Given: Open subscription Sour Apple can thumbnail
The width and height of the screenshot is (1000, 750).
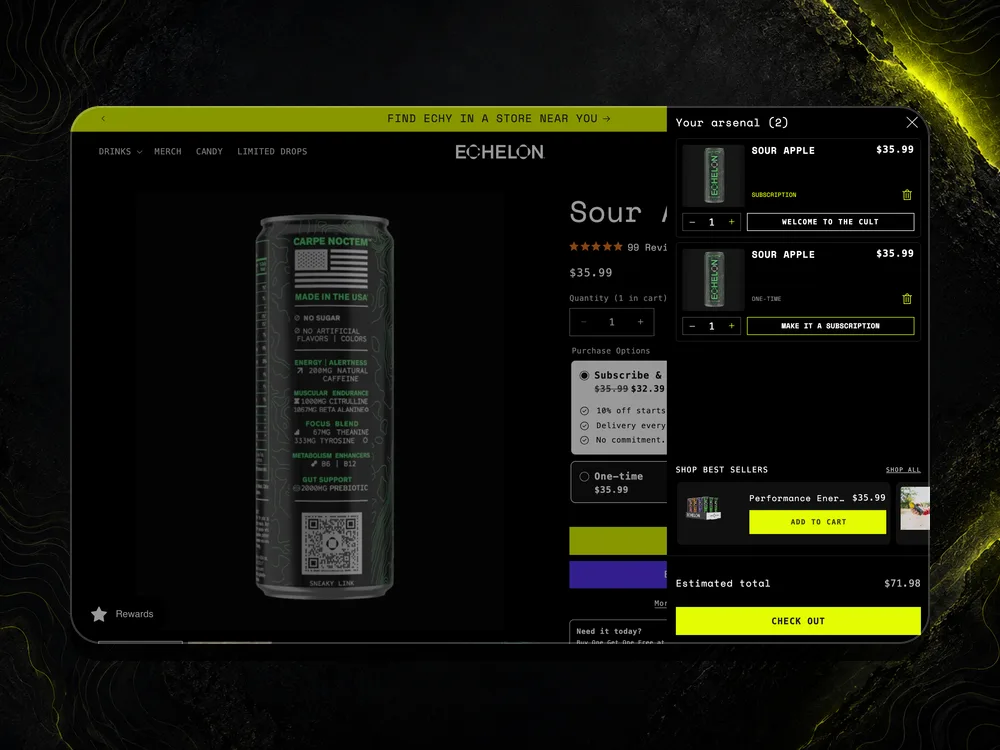Looking at the screenshot, I should [x=714, y=175].
